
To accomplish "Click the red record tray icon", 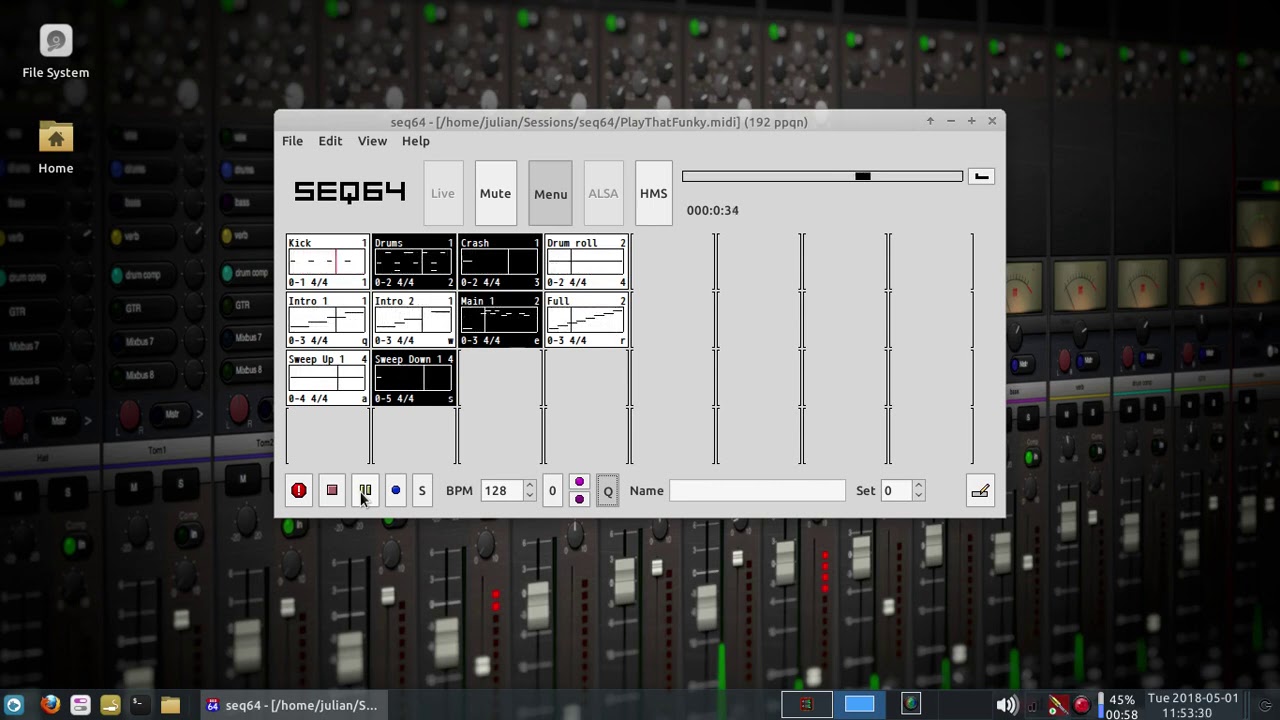I will tap(1081, 705).
